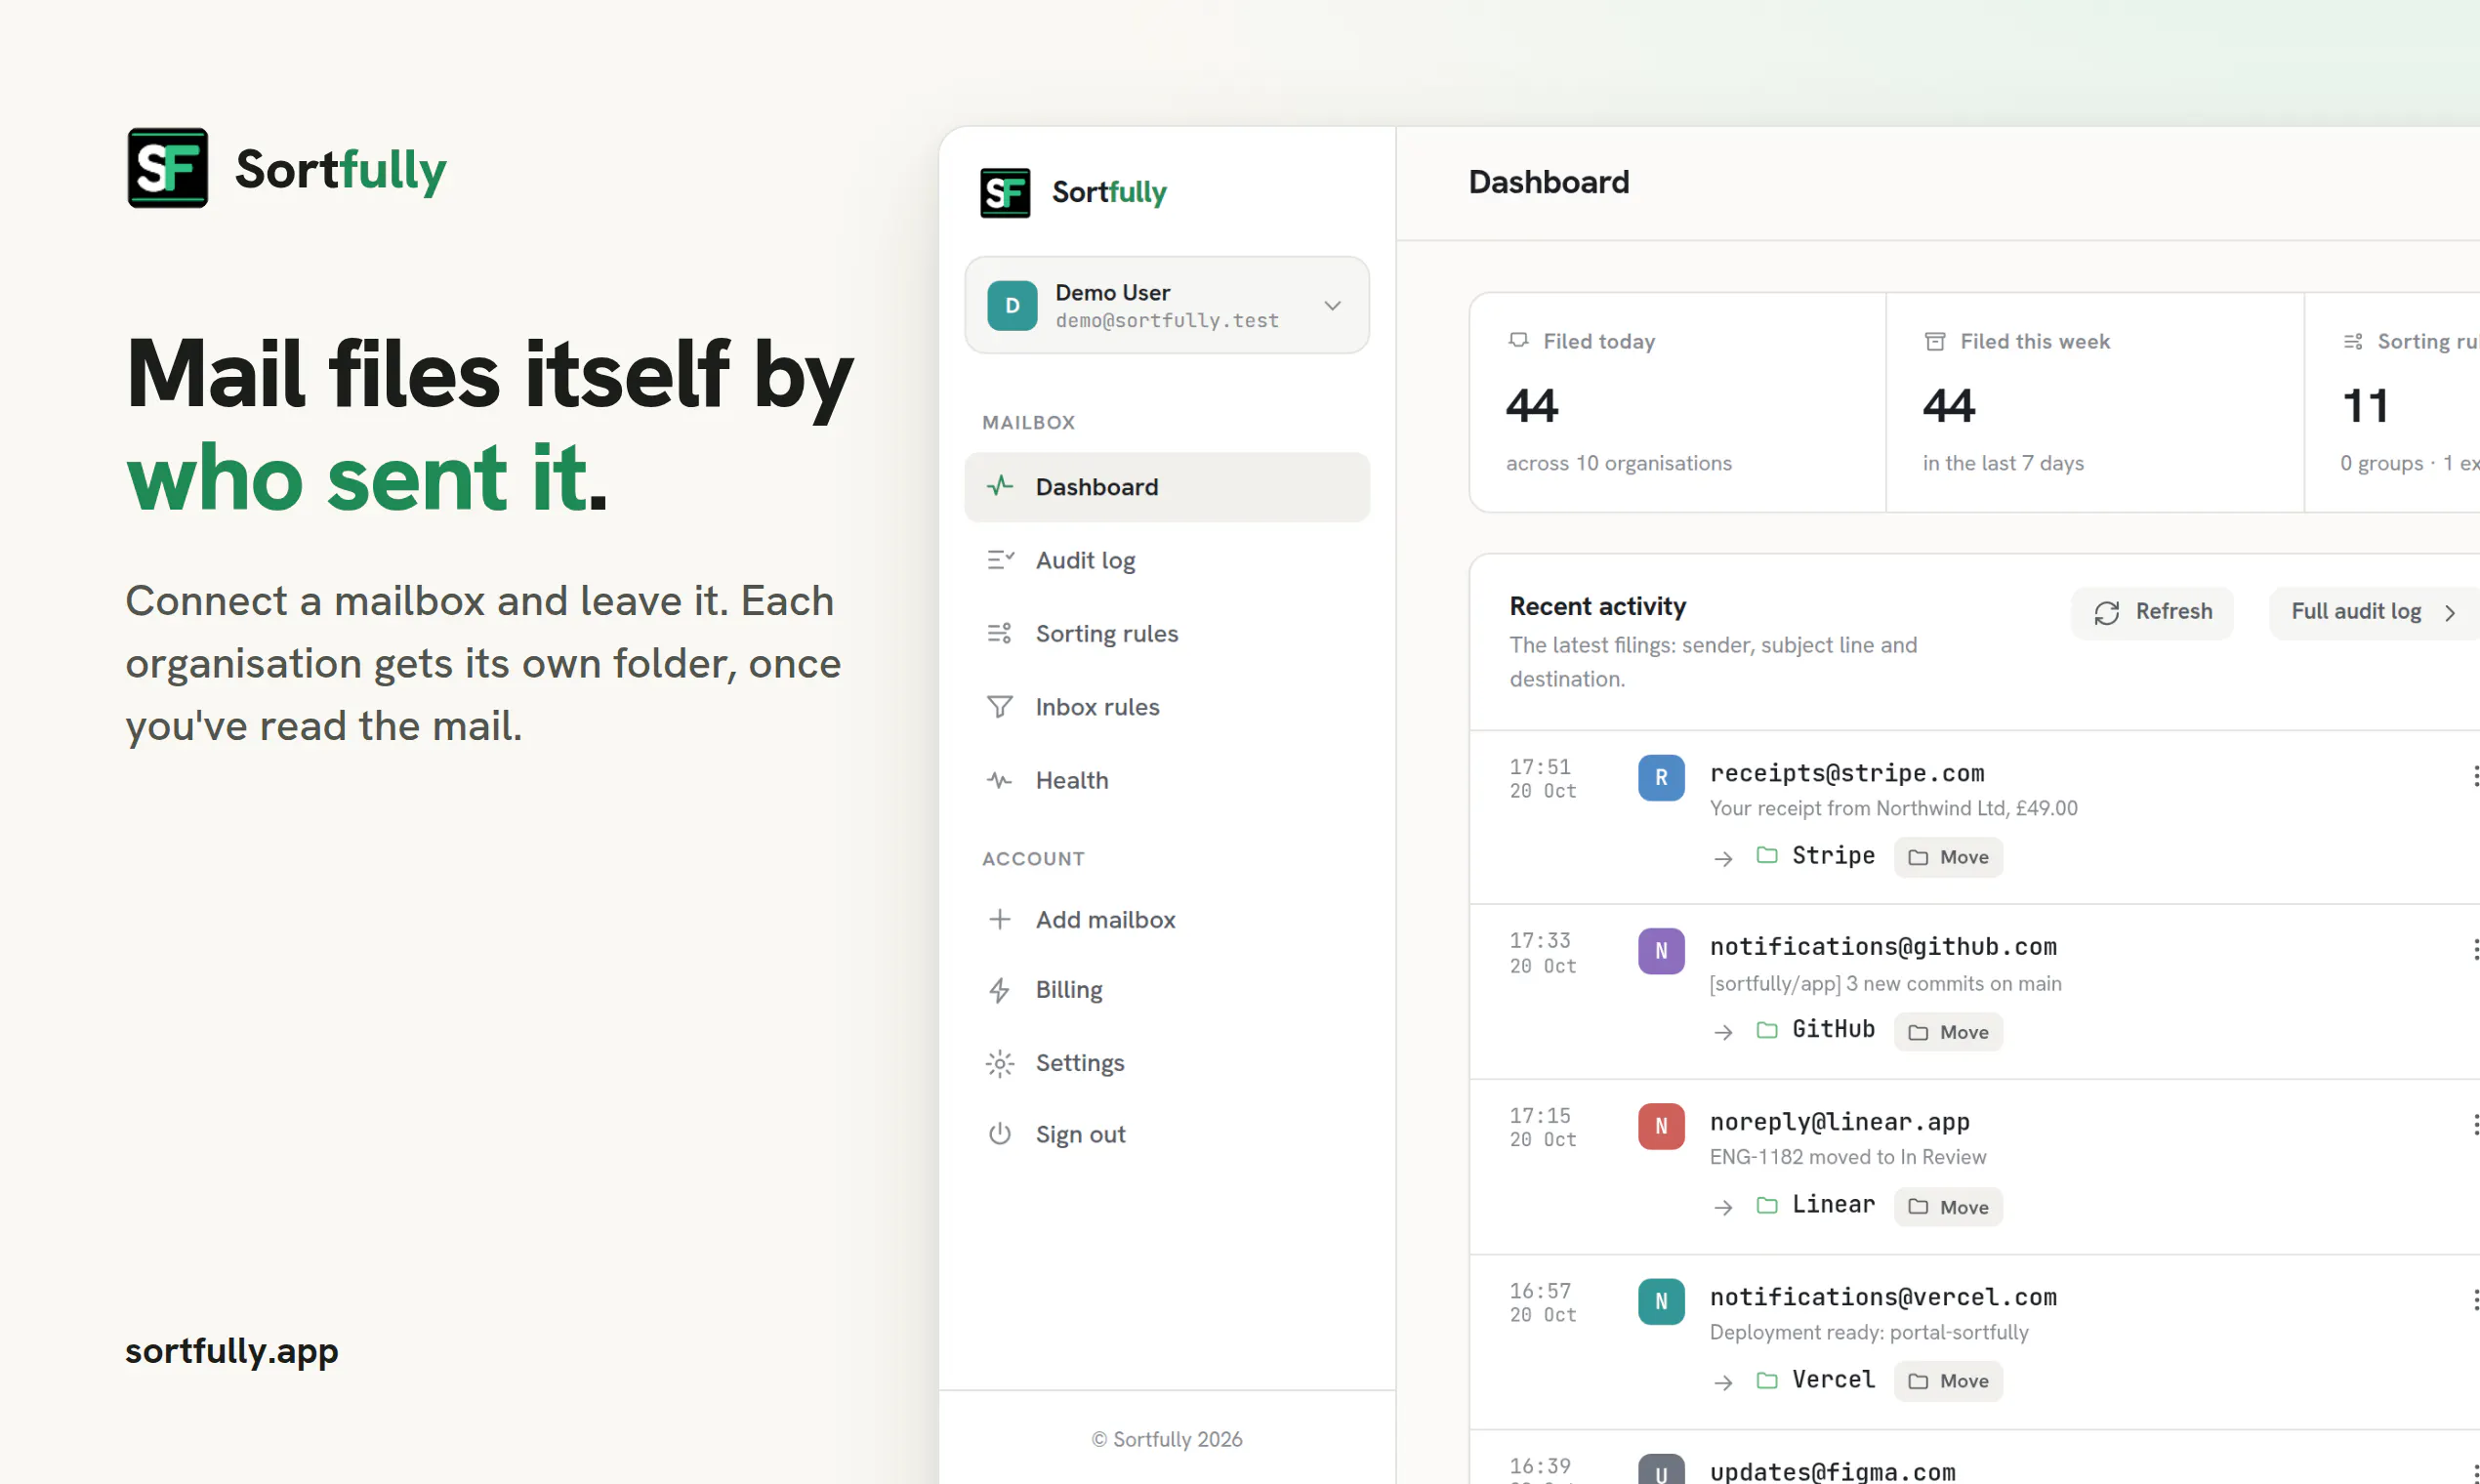The width and height of the screenshot is (2480, 1484).
Task: Click the sortfully.app link text
Action: [x=232, y=1351]
